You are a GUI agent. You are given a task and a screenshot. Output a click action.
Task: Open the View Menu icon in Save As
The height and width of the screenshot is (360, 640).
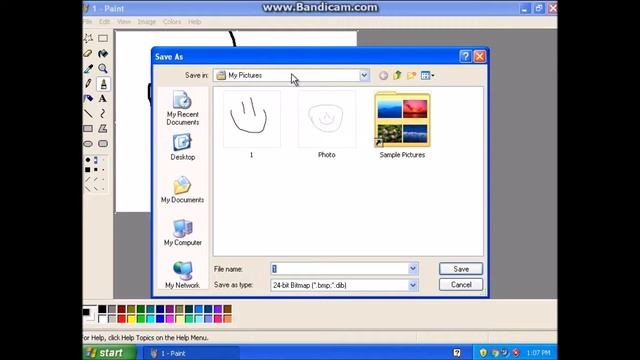(x=427, y=76)
